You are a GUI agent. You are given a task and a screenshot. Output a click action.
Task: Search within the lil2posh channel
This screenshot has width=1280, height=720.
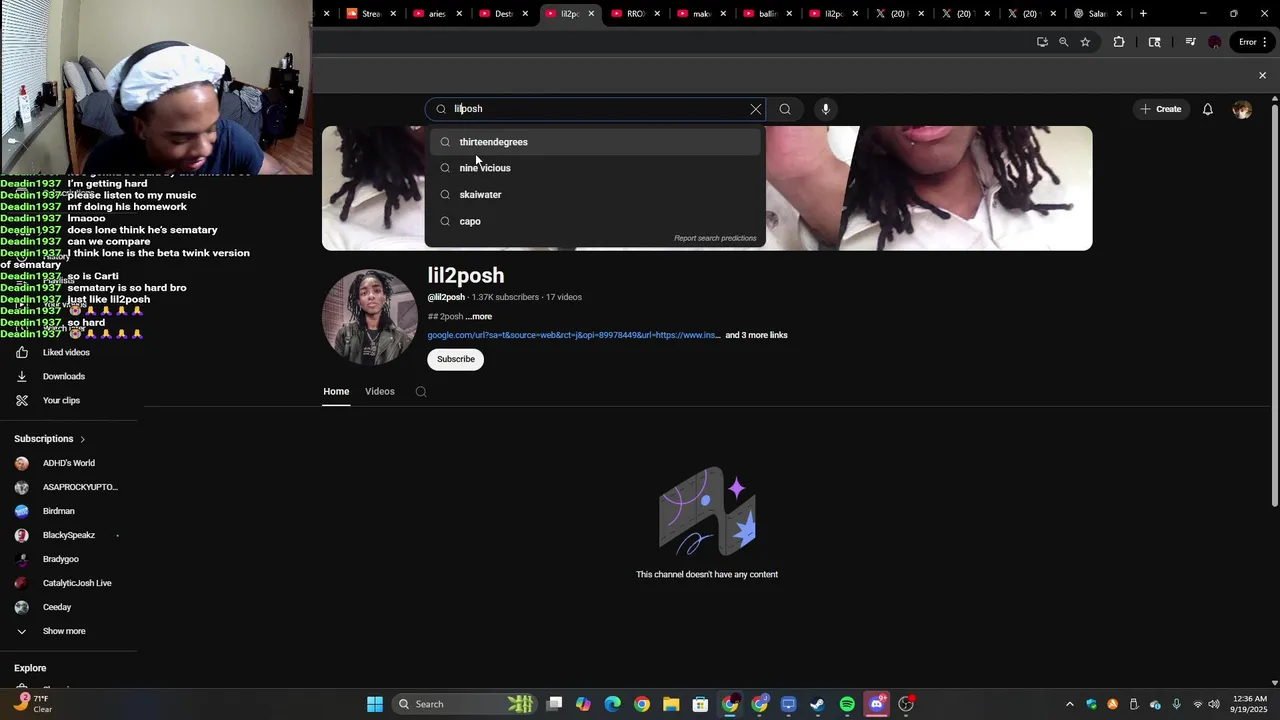[x=421, y=392]
